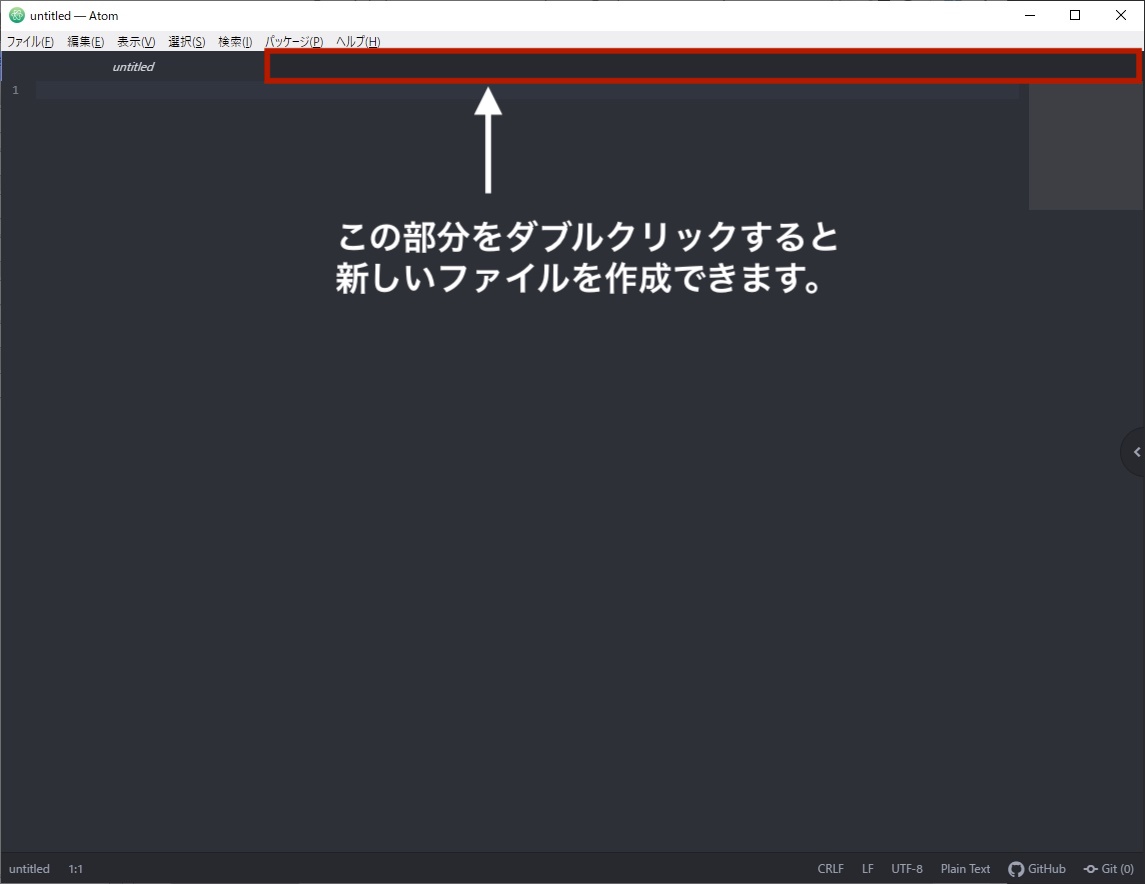Open the ファイル(F) menu

[x=30, y=42]
